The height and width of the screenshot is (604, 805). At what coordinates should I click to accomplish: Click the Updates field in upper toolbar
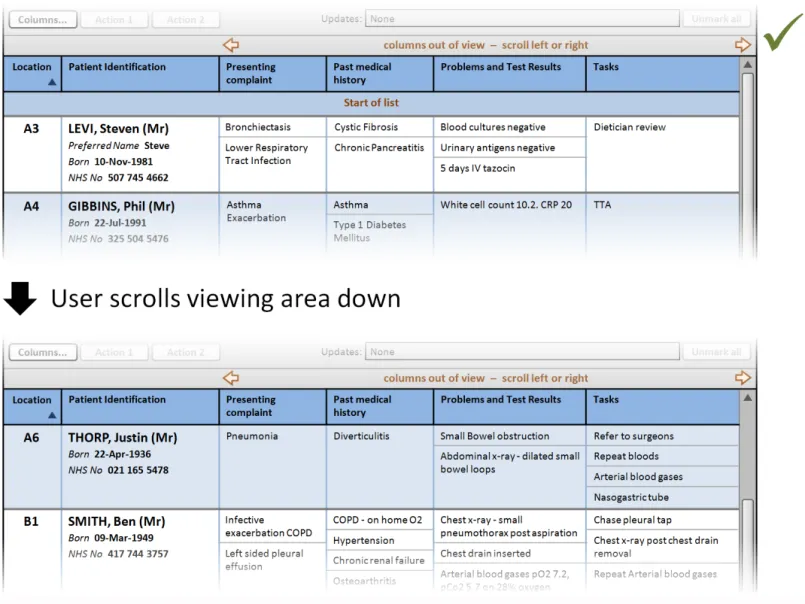520,19
